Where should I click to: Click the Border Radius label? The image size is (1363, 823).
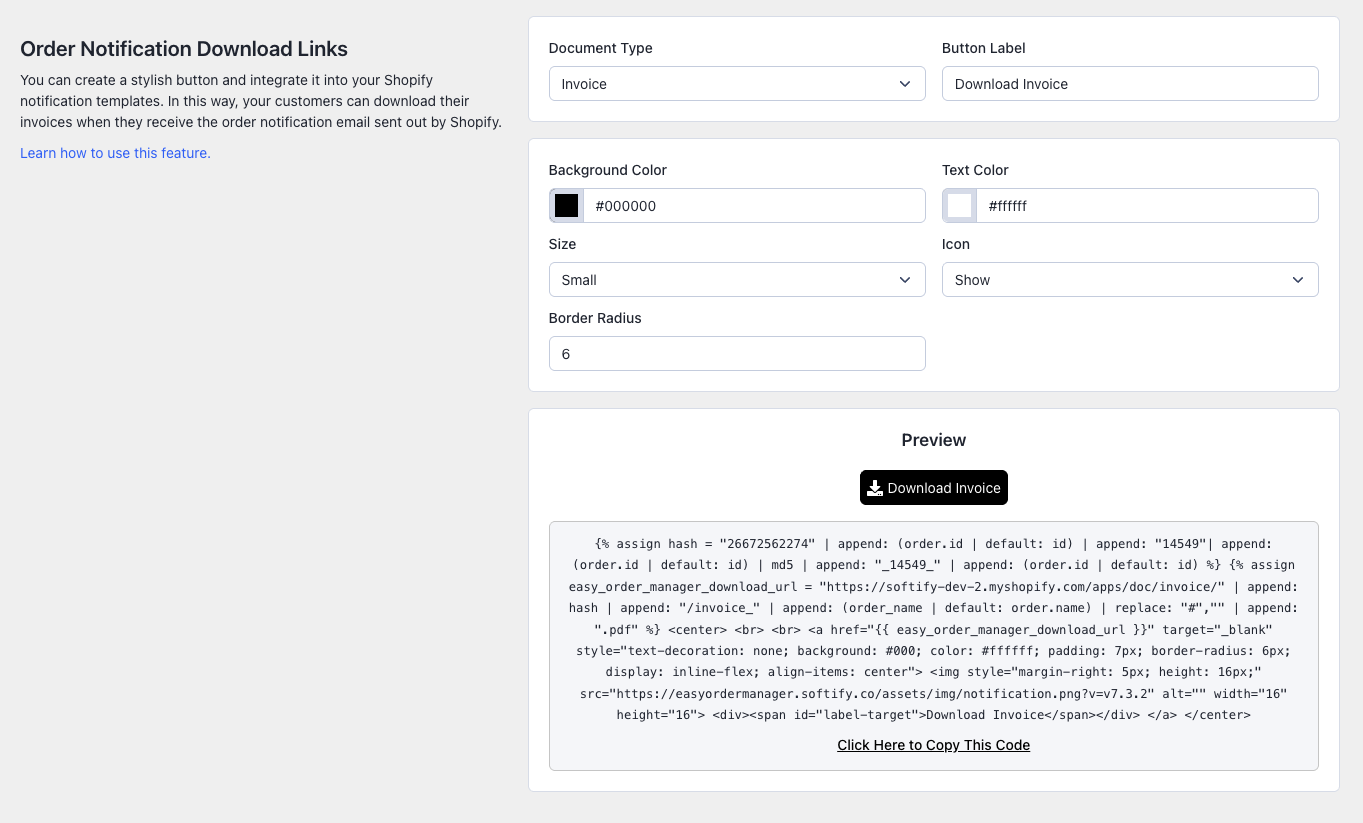(x=595, y=318)
